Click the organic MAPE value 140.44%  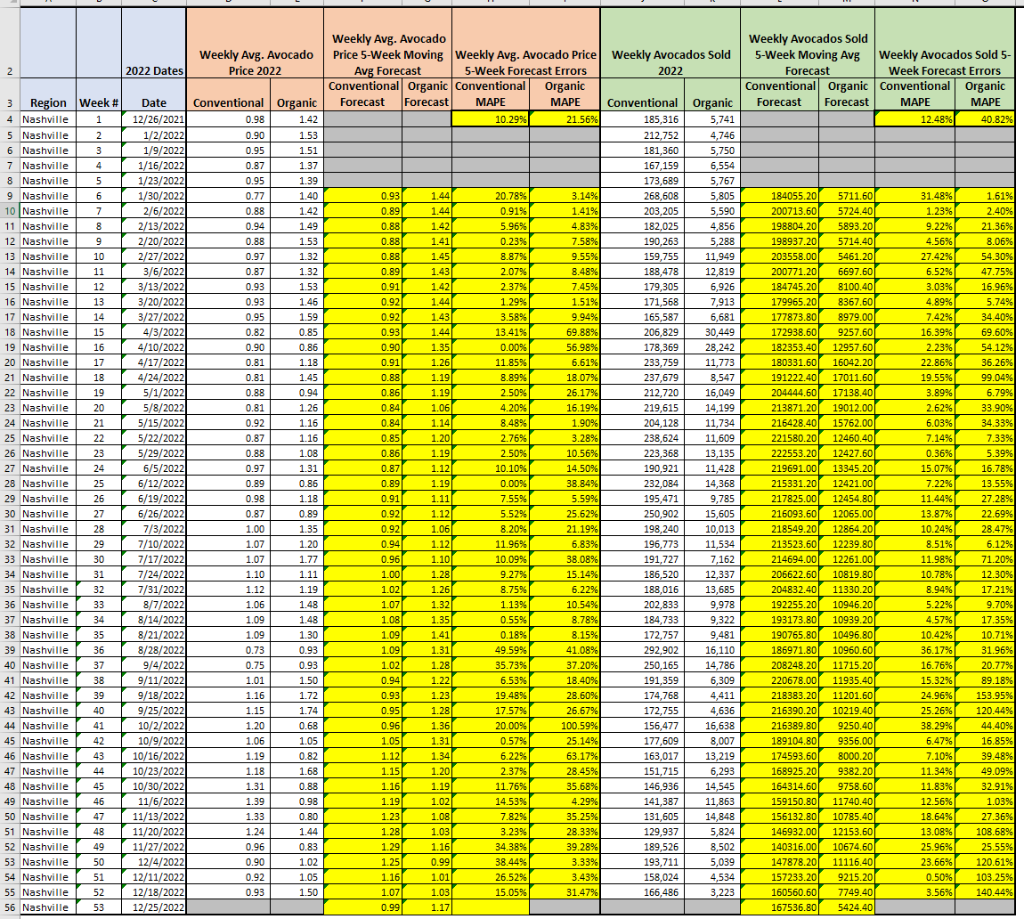(985, 892)
